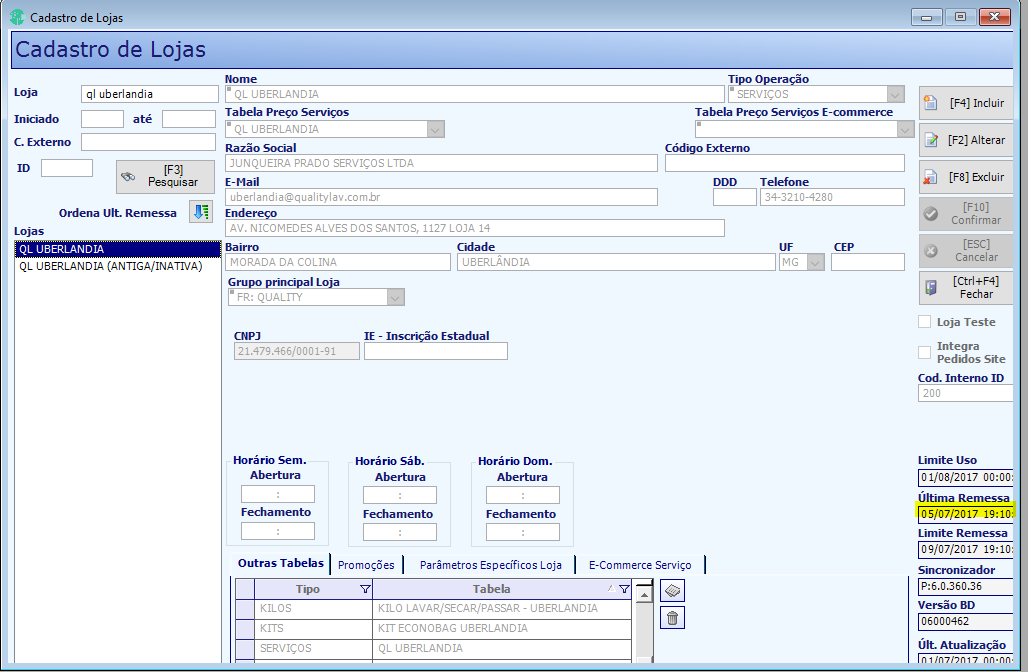
Task: Click the grid's vertical scrollbar up arrow
Action: [644, 594]
